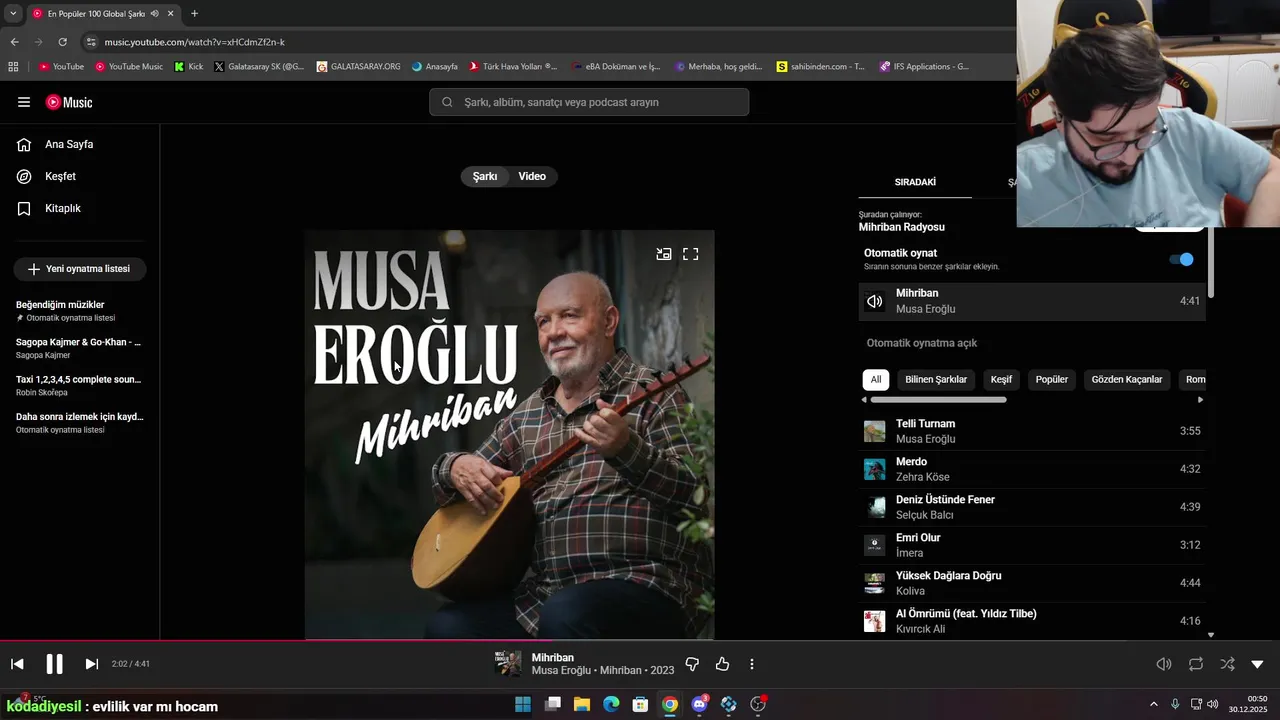Screen dimensions: 1280x720
Task: Dislike the current song
Action: pos(692,664)
